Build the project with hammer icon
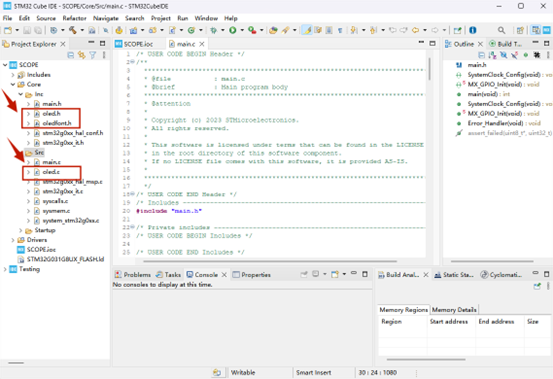The width and height of the screenshot is (553, 379). (73, 30)
